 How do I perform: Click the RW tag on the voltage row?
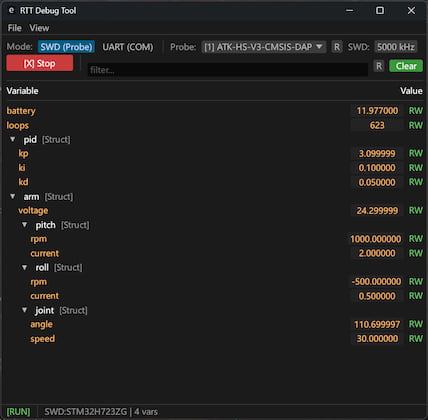[416, 211]
